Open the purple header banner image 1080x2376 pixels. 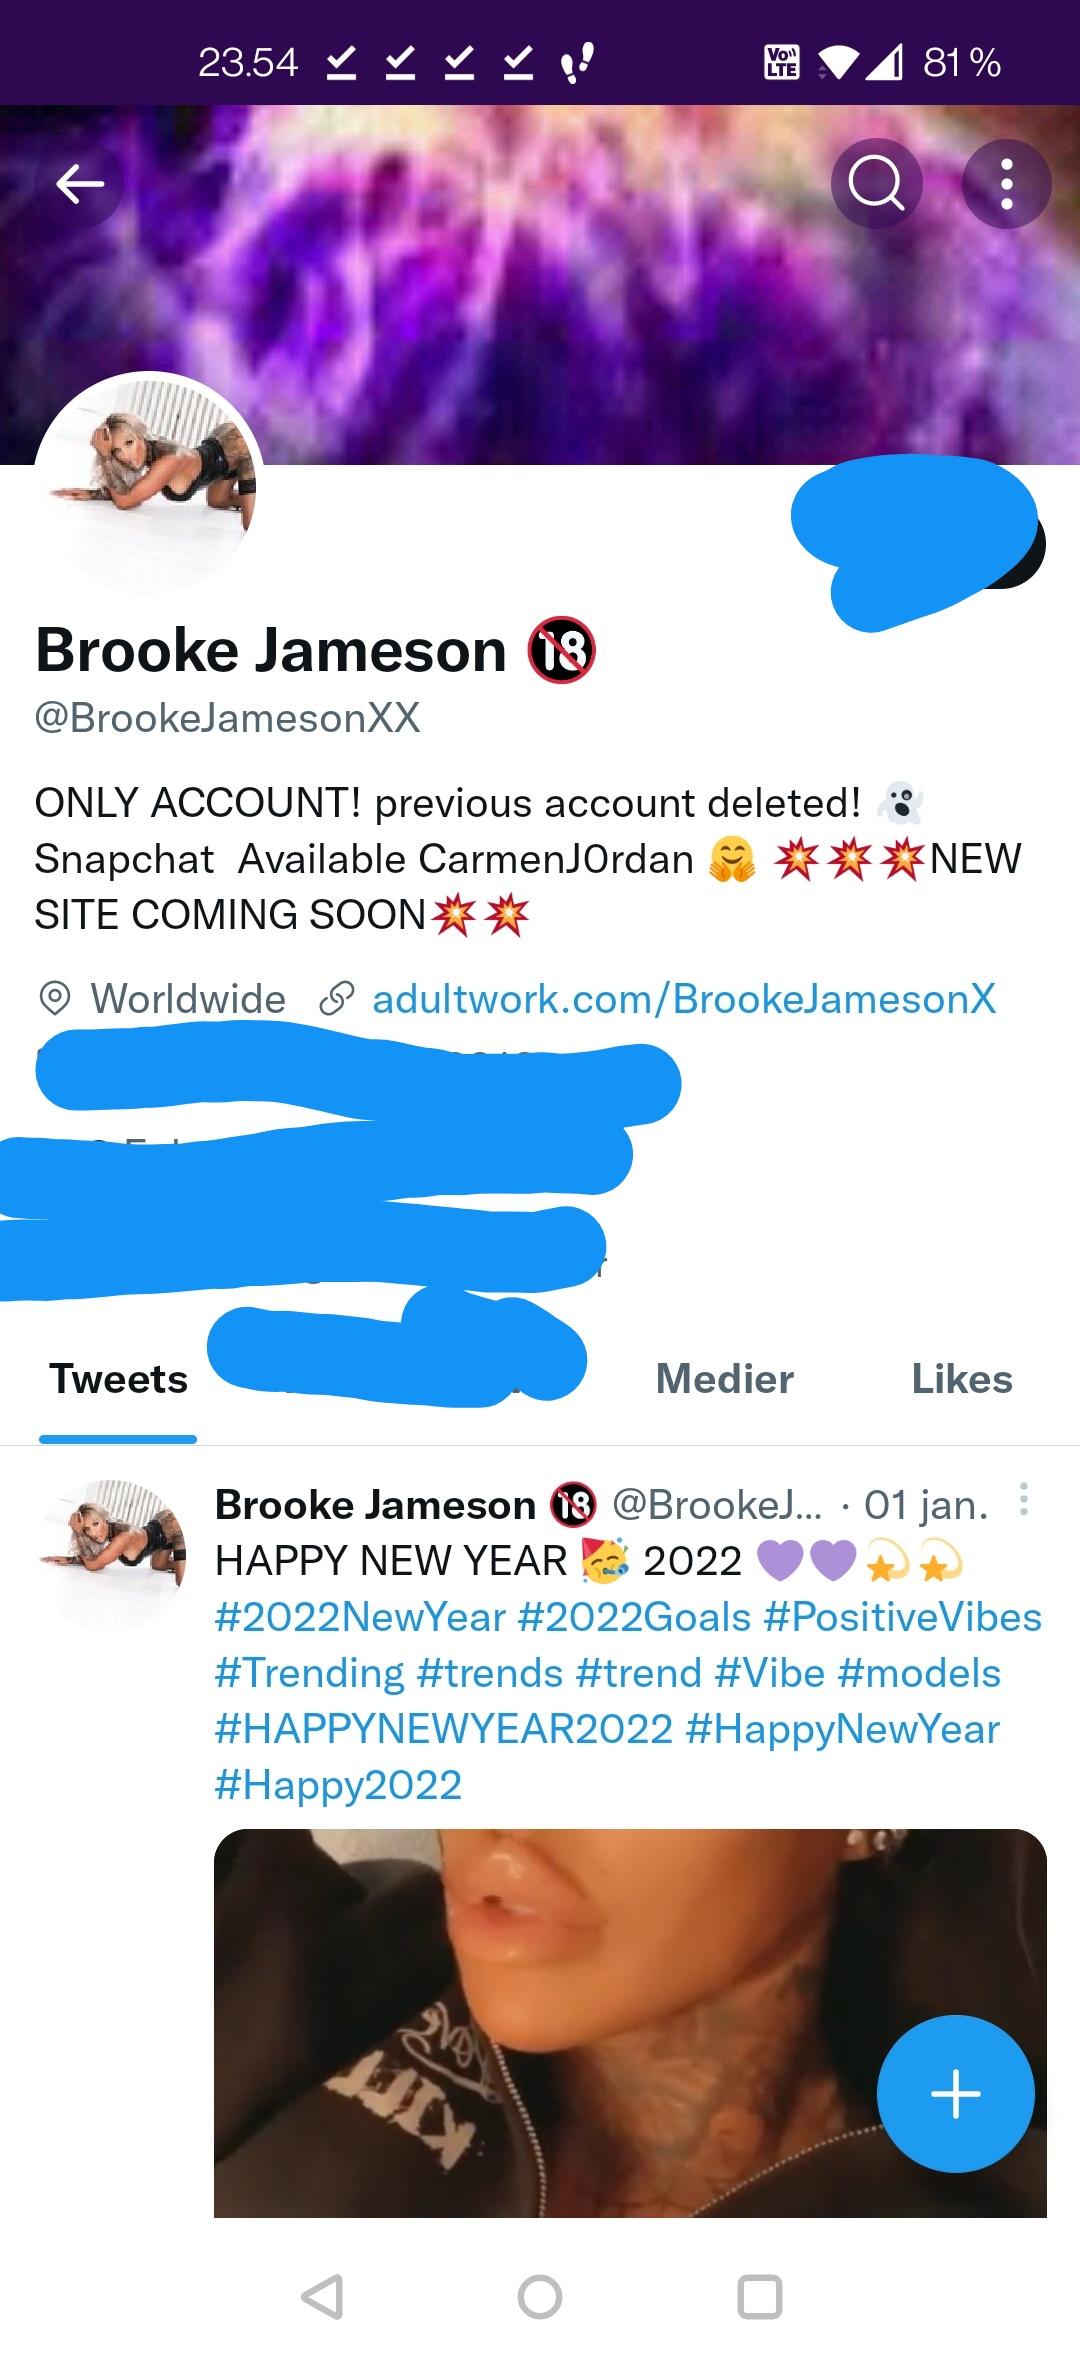[540, 285]
